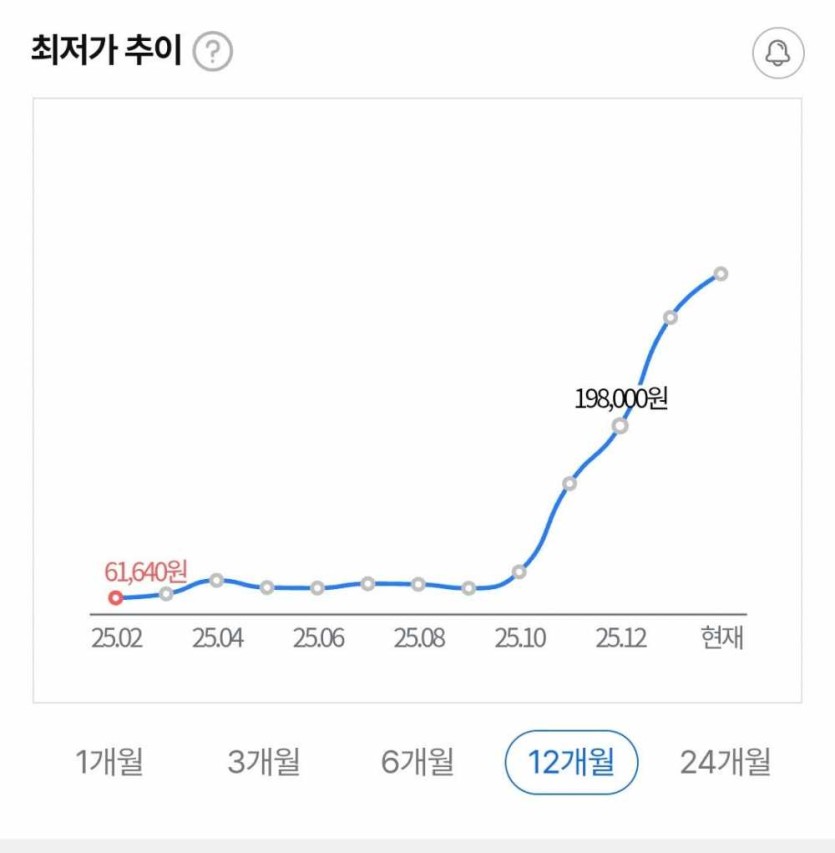Click the 25.06 data point on chart
Image resolution: width=835 pixels, height=853 pixels.
tap(317, 588)
